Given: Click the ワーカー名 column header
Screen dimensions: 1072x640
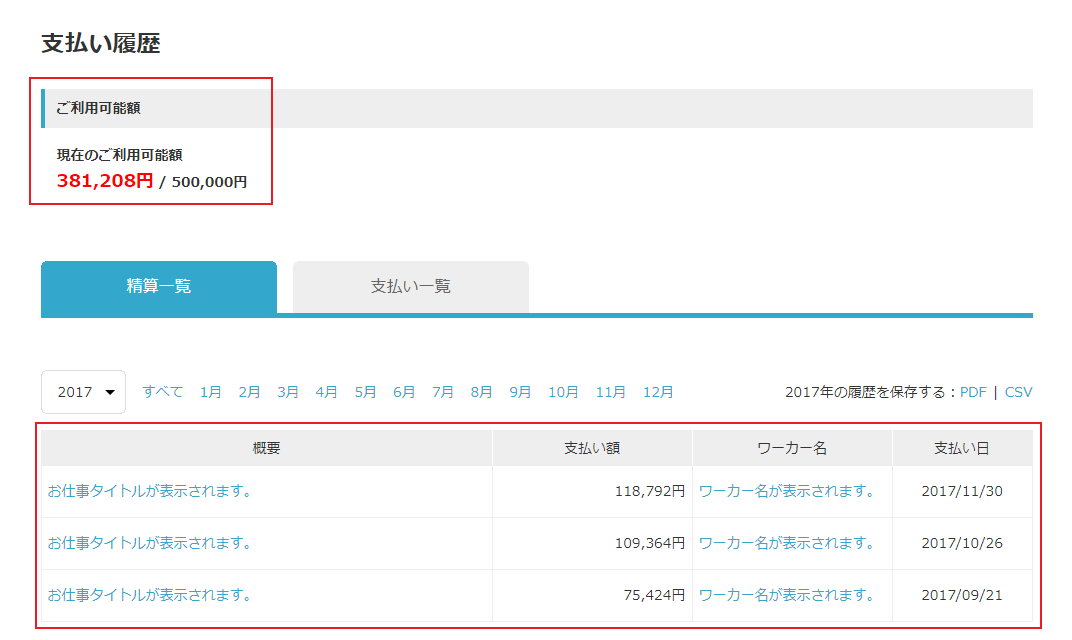Looking at the screenshot, I should coord(792,448).
